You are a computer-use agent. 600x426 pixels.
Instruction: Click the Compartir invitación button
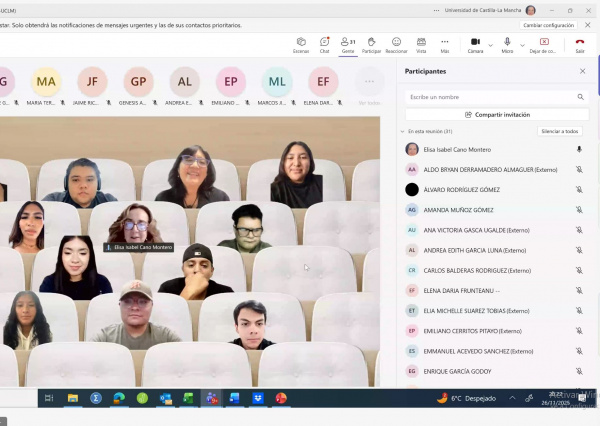click(497, 114)
